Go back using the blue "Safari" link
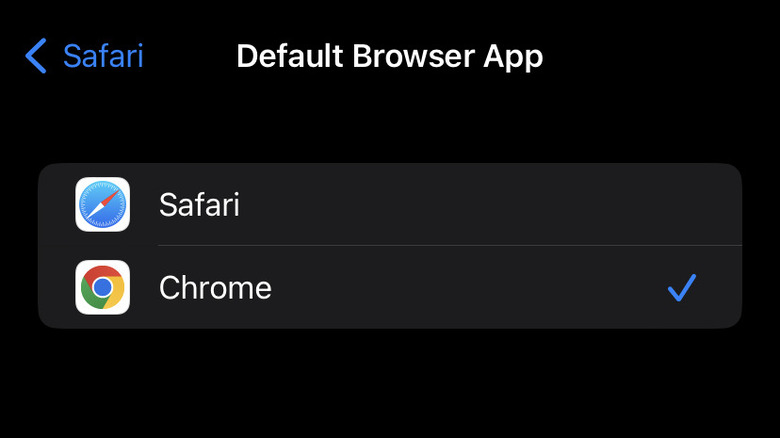This screenshot has width=780, height=438. (x=103, y=56)
